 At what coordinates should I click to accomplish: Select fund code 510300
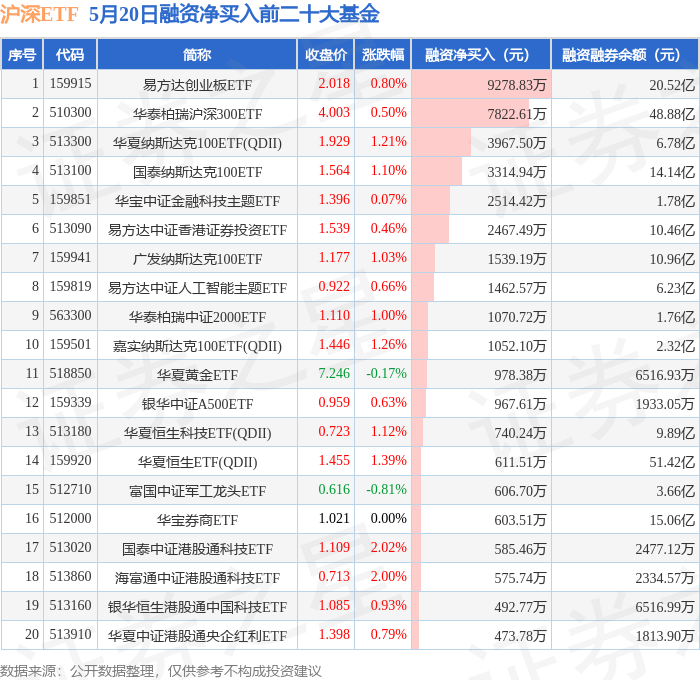tap(70, 113)
